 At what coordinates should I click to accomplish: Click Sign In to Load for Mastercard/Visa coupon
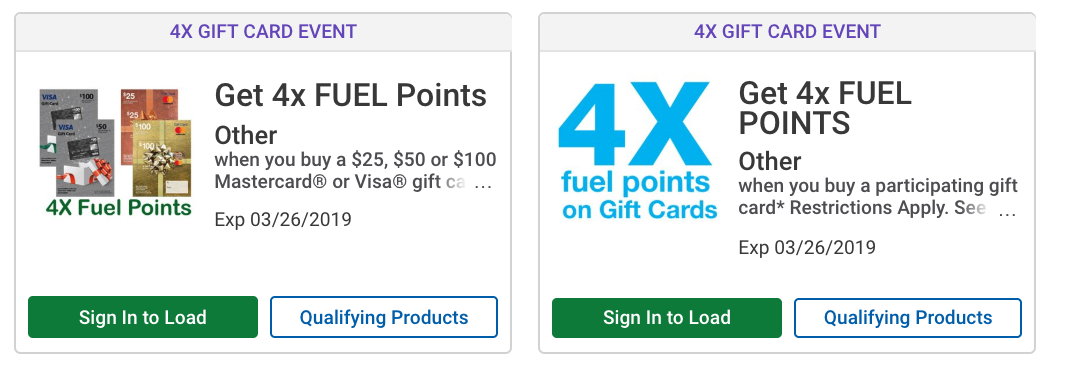tap(143, 317)
